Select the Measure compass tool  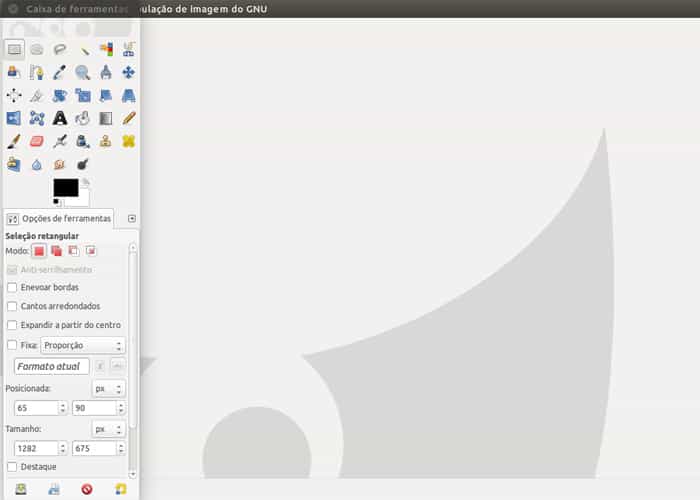point(106,72)
